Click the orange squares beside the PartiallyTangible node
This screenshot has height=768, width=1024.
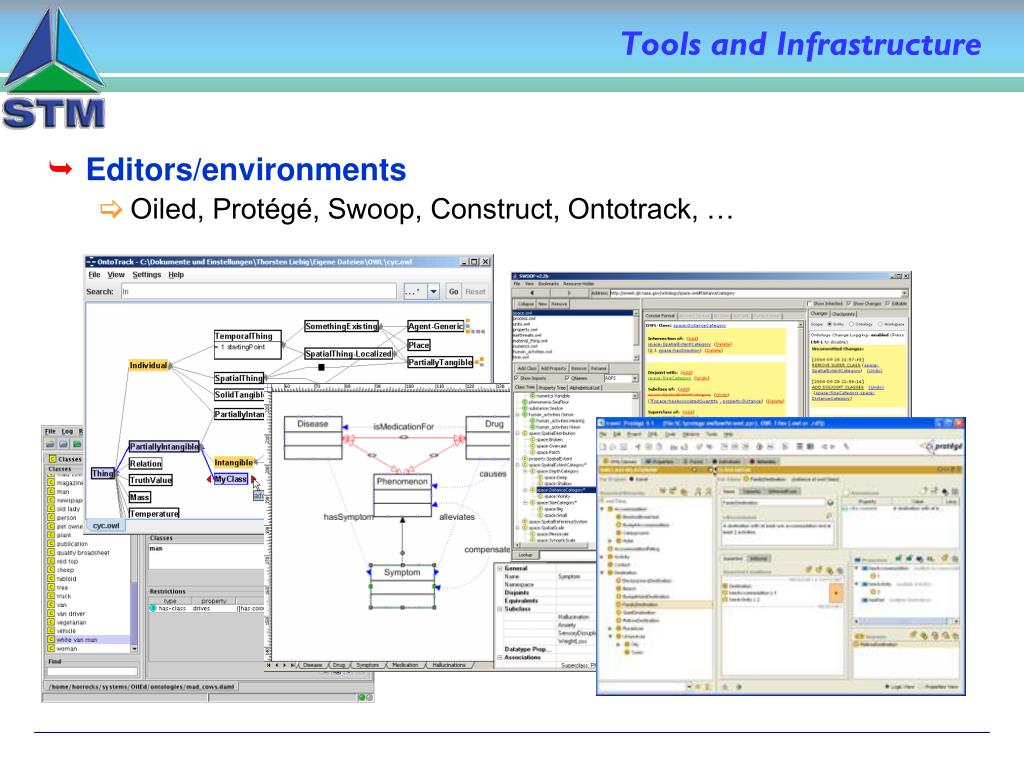(x=479, y=361)
